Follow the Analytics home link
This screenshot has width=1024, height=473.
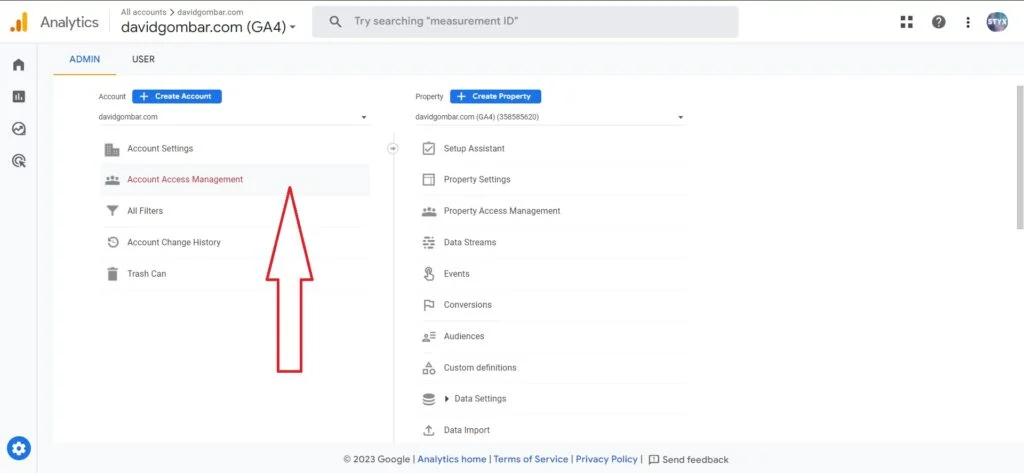click(452, 460)
